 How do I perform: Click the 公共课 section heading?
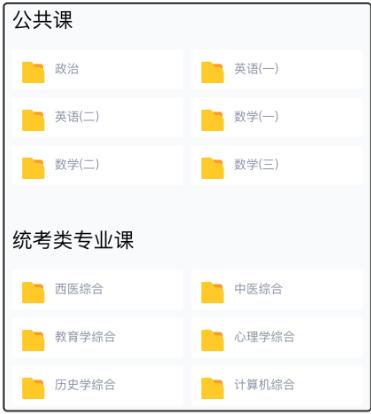tap(43, 20)
